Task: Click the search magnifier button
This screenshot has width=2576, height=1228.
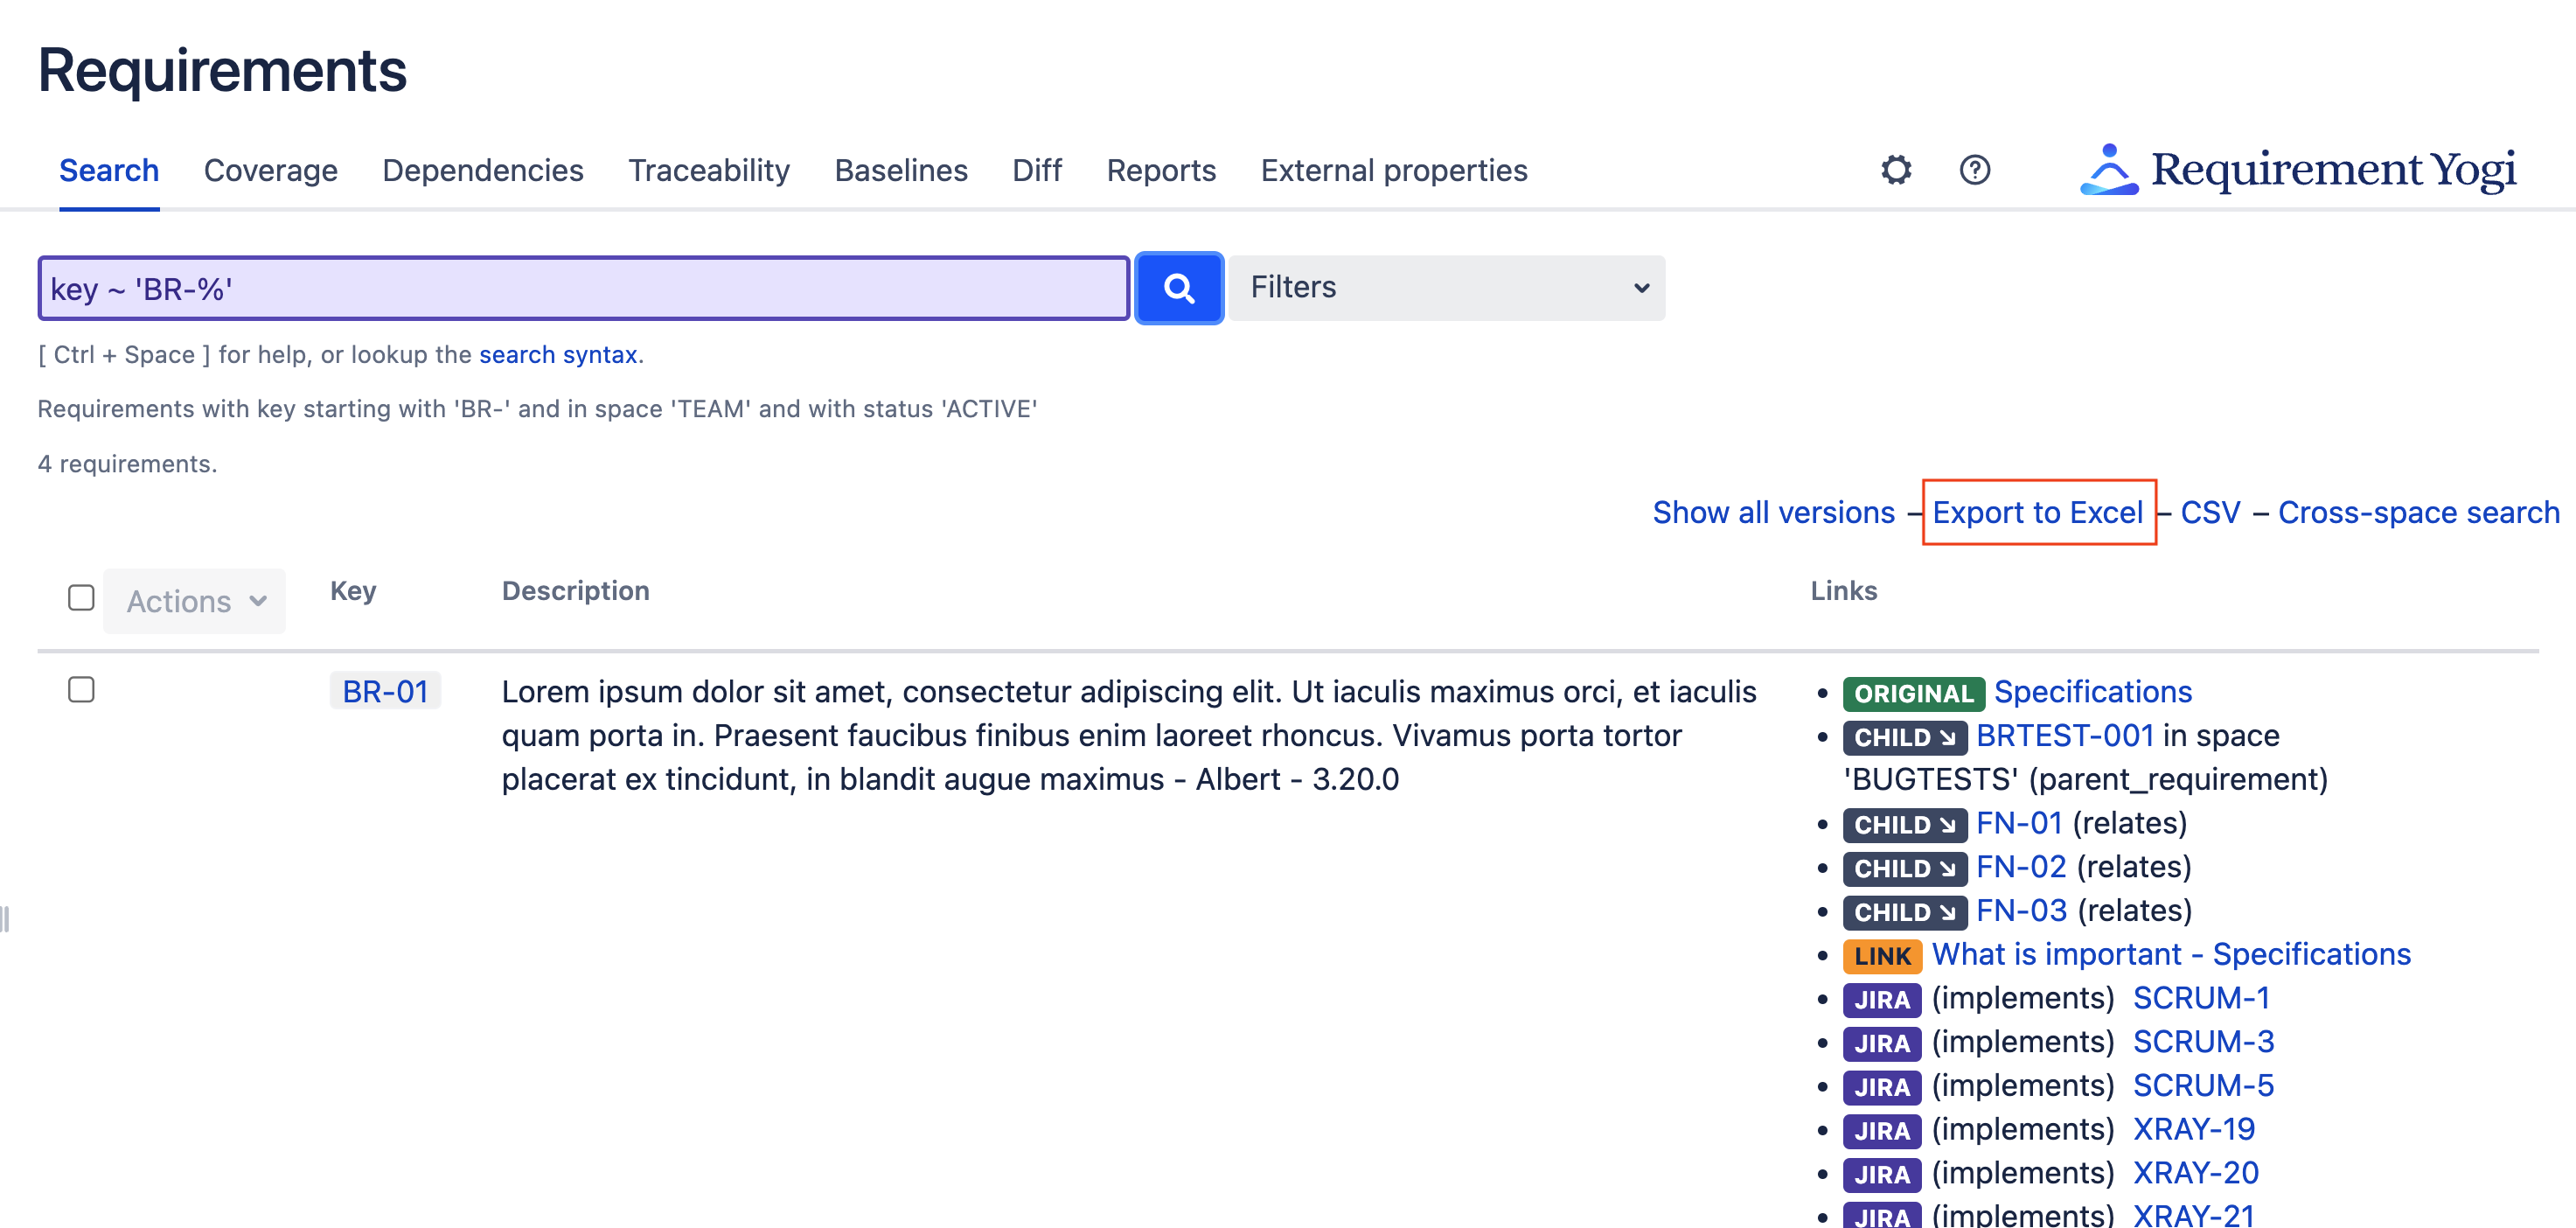Action: 1178,288
